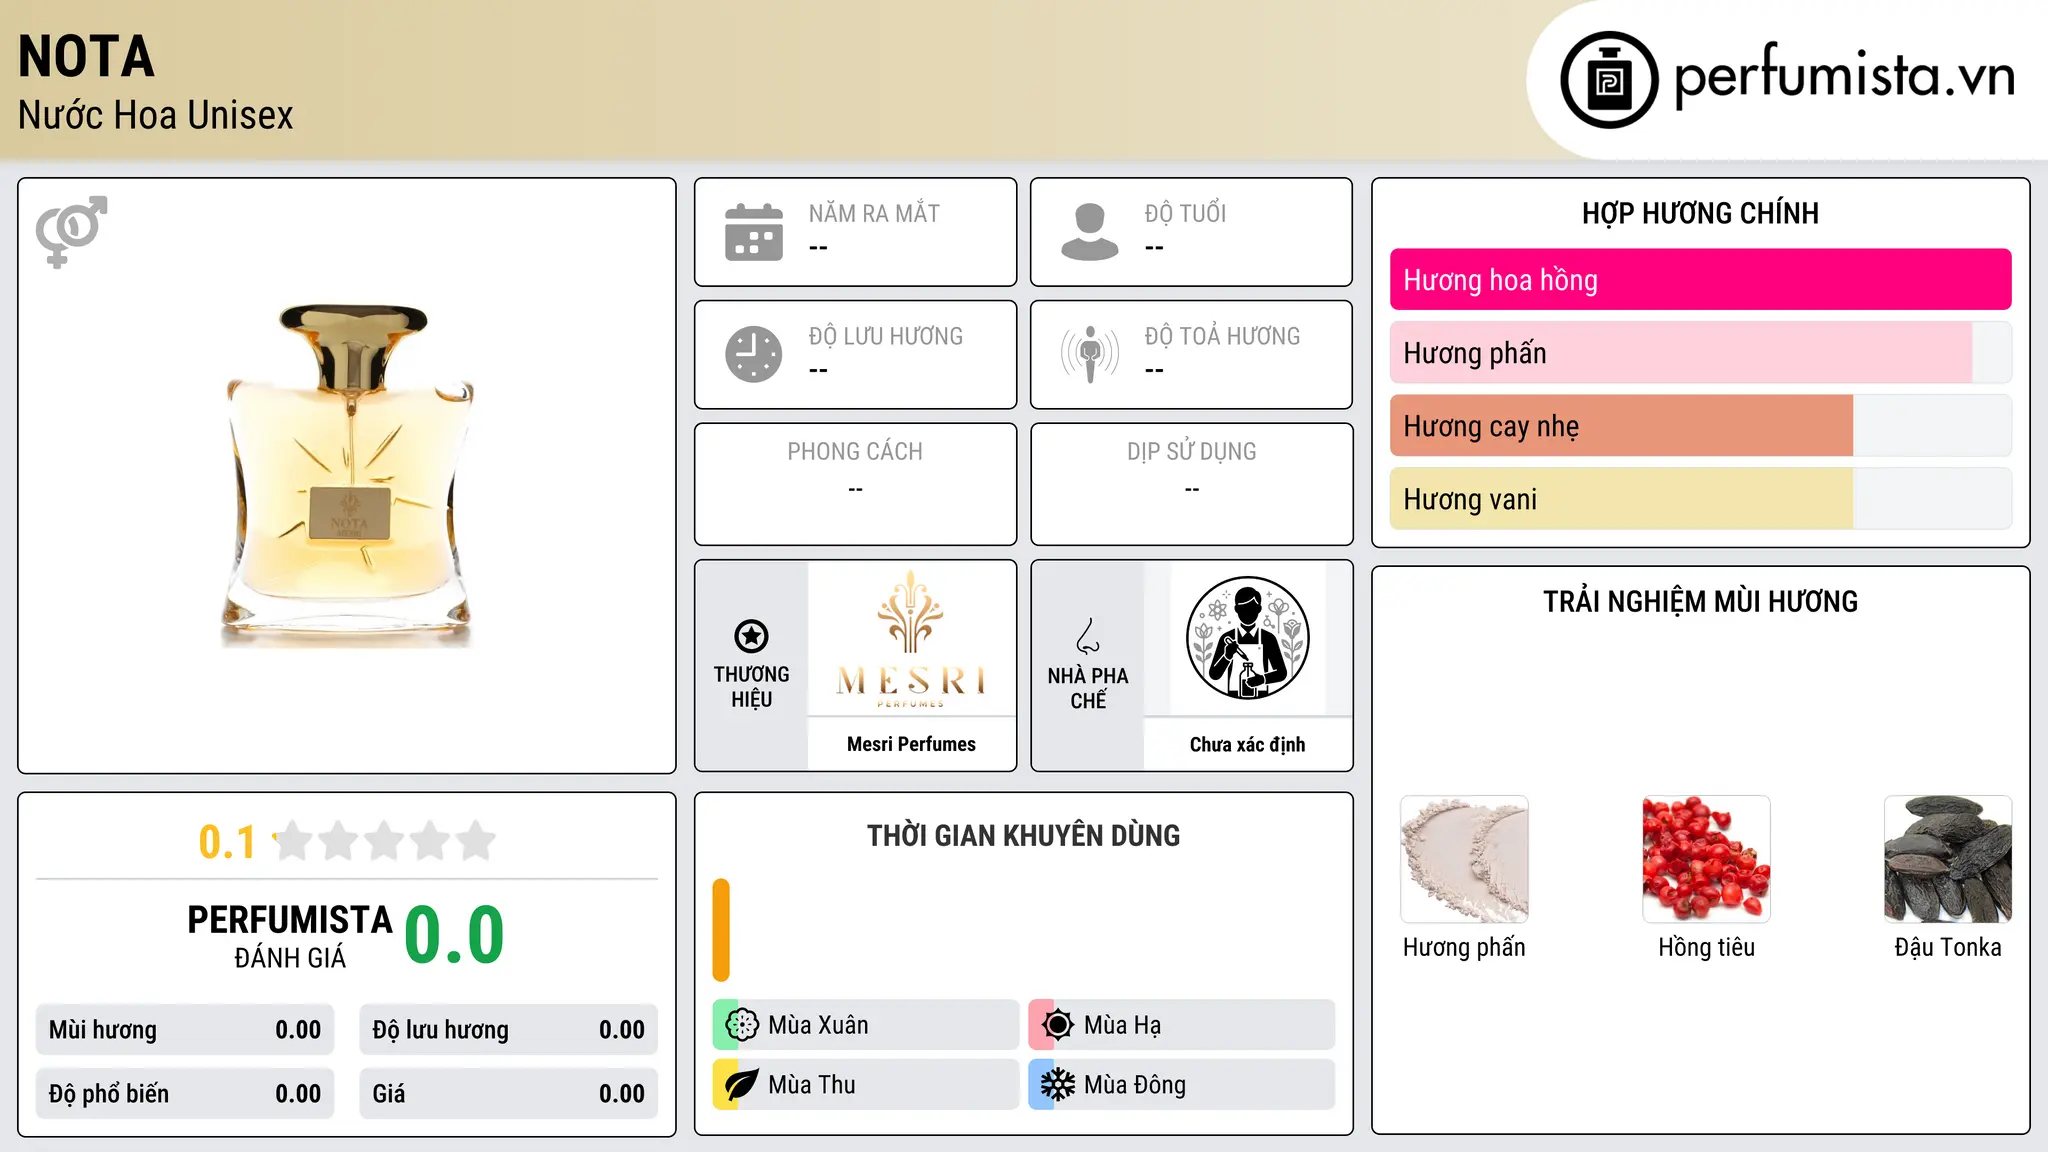Screen dimensions: 2048x1152
Task: Click the unisex gender symbol icon
Action: [x=71, y=232]
